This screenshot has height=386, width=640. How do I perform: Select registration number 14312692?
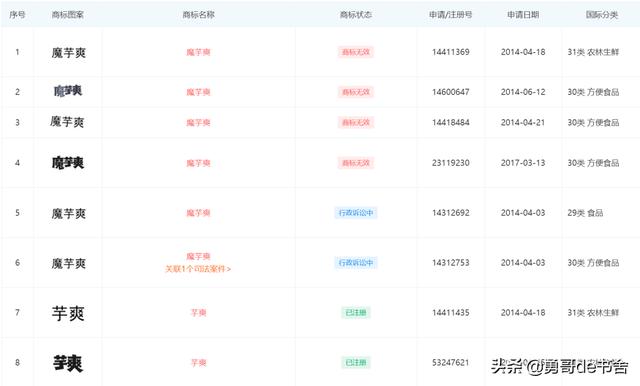point(451,213)
